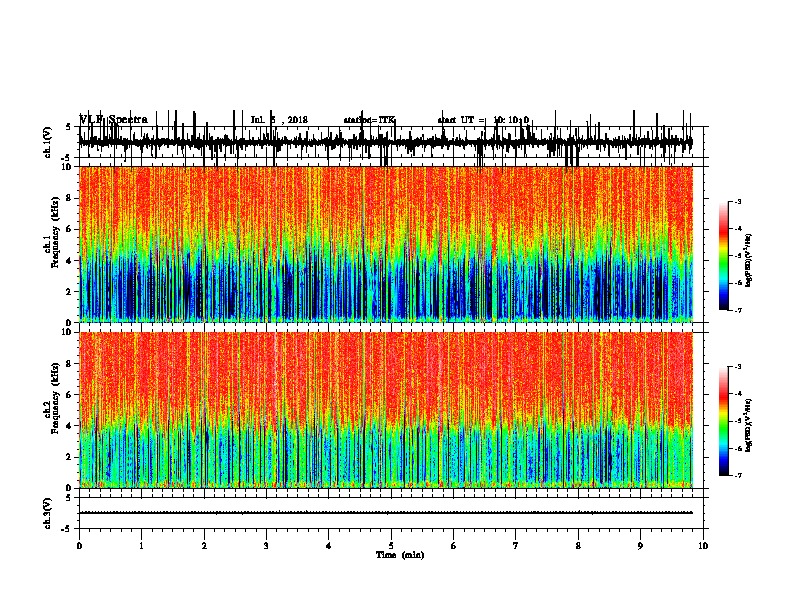
Task: Click the 'station=ITK' header text
Action: click(x=369, y=120)
